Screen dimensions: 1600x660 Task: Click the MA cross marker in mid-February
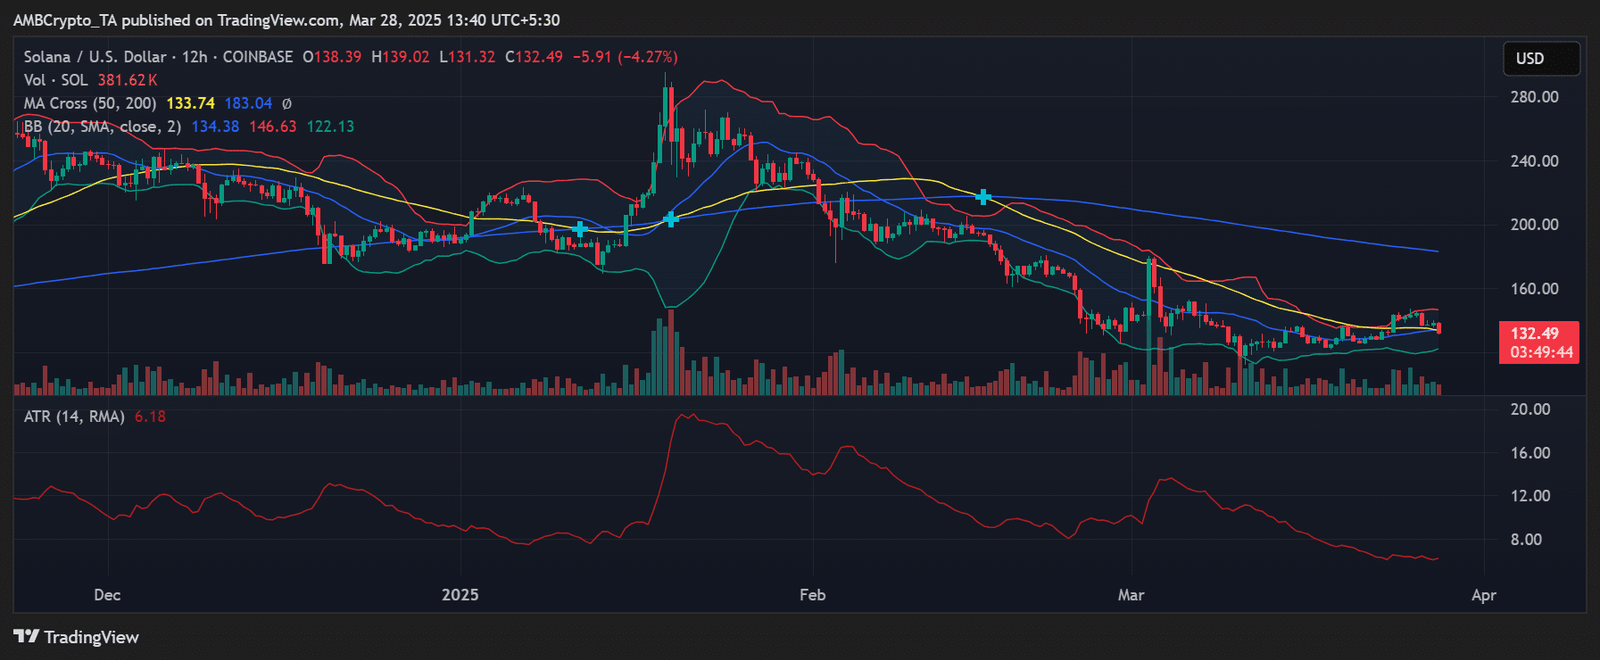(x=984, y=197)
